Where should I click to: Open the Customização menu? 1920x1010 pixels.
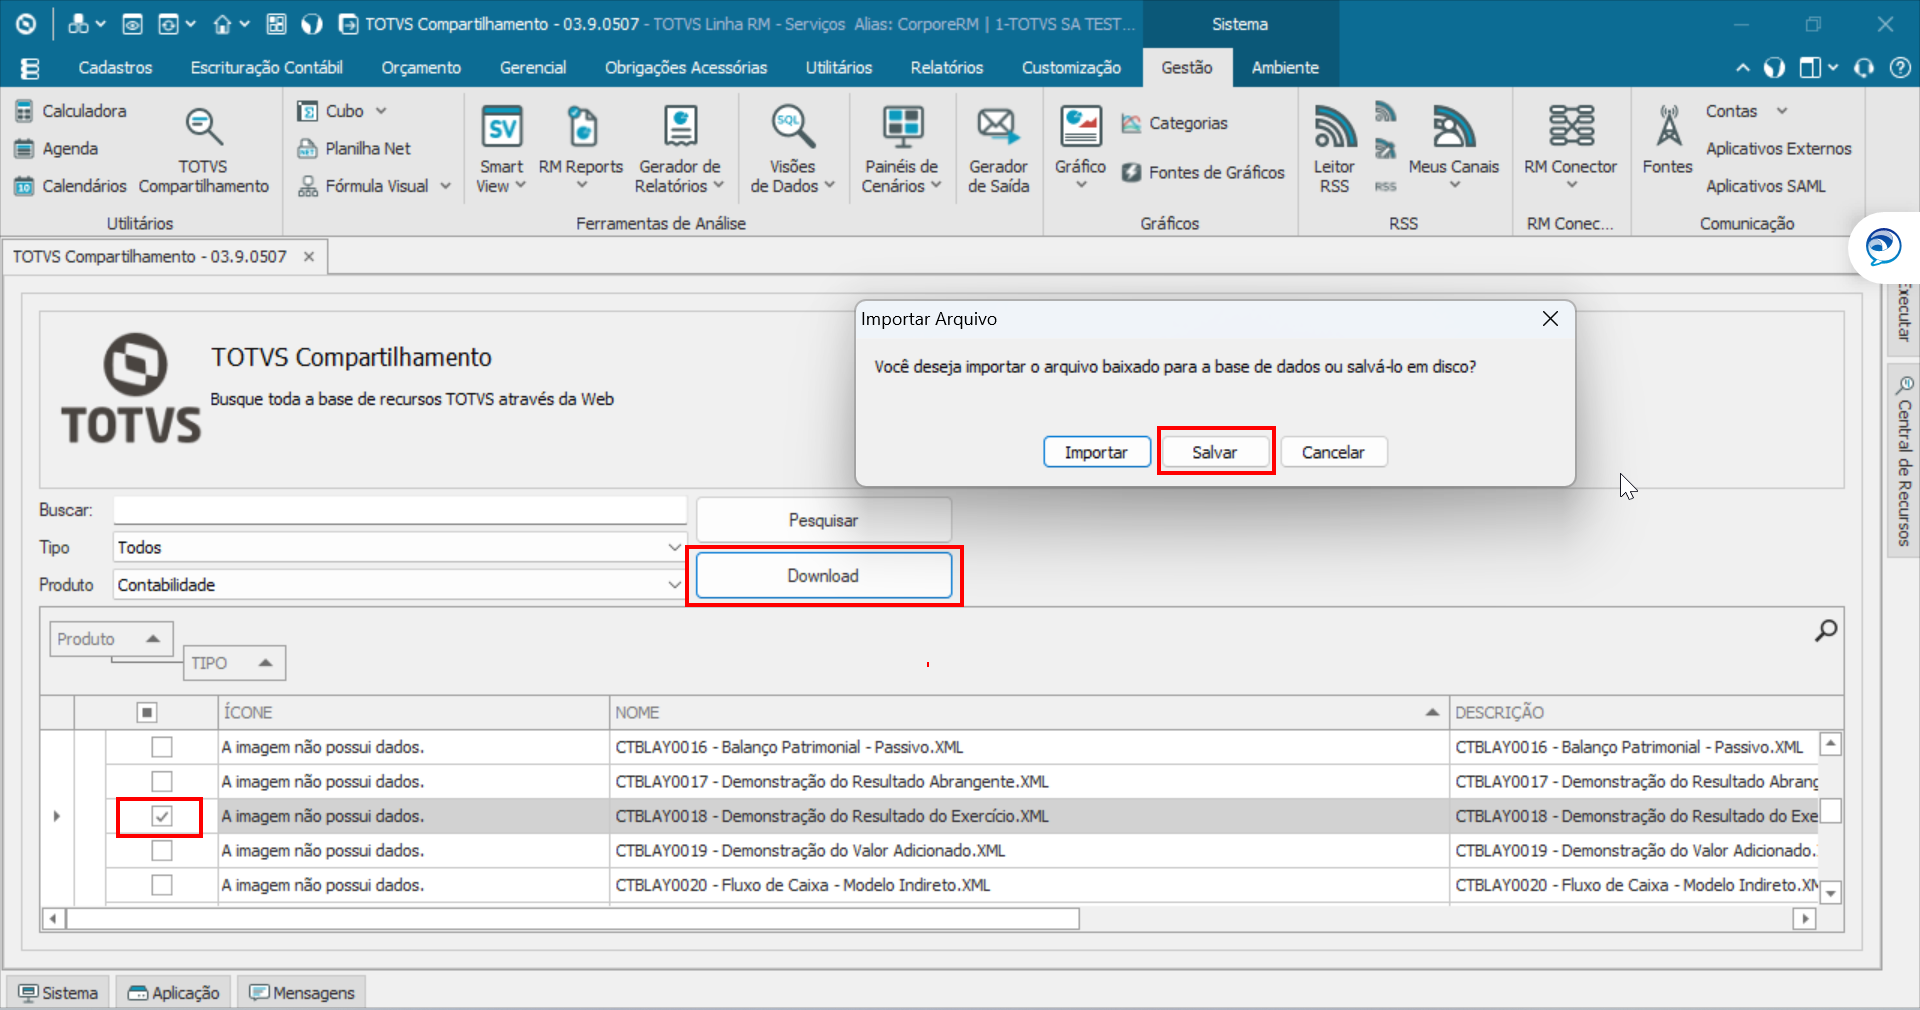(1071, 68)
